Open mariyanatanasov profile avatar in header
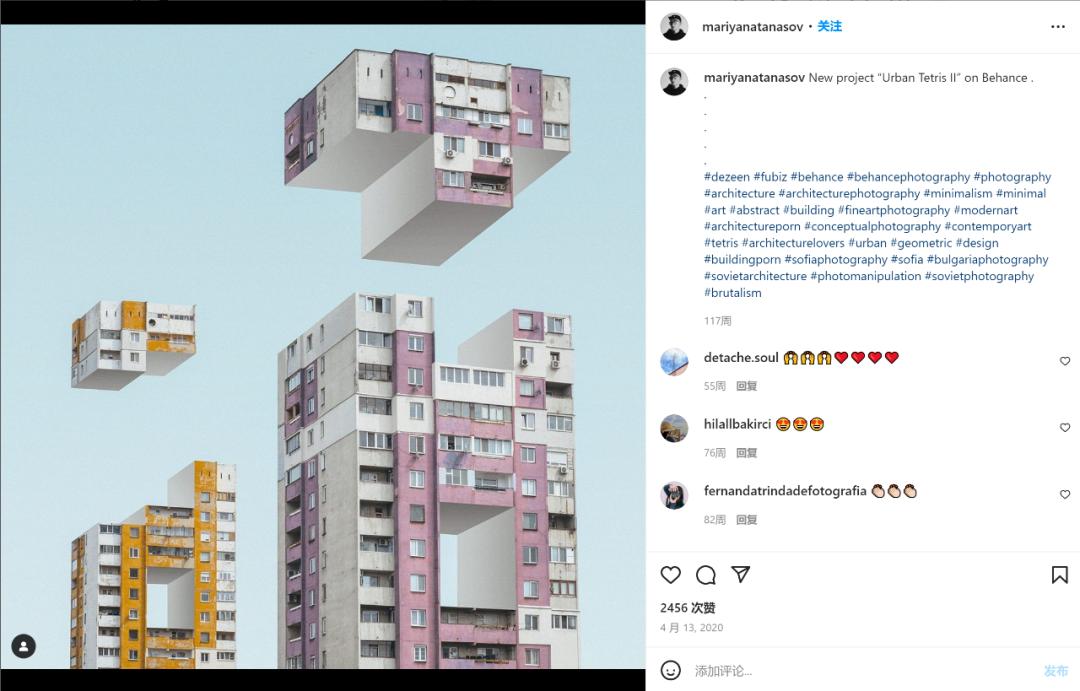This screenshot has height=691, width=1080. click(x=674, y=27)
